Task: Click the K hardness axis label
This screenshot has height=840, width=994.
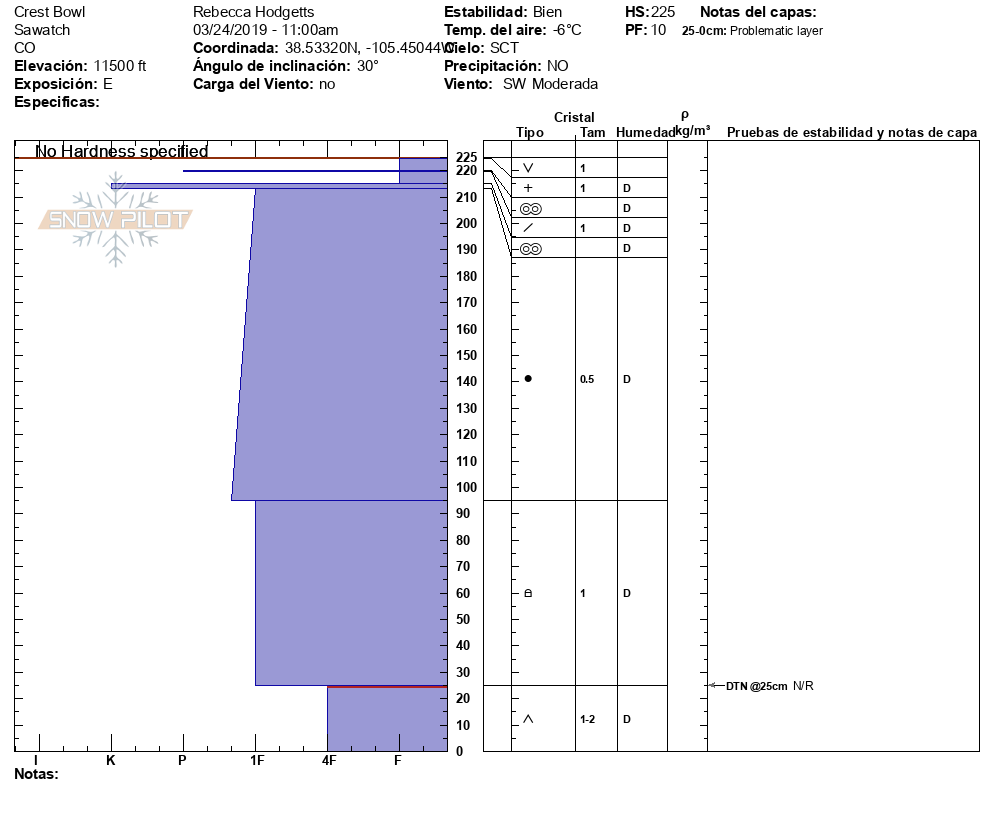Action: coord(110,760)
